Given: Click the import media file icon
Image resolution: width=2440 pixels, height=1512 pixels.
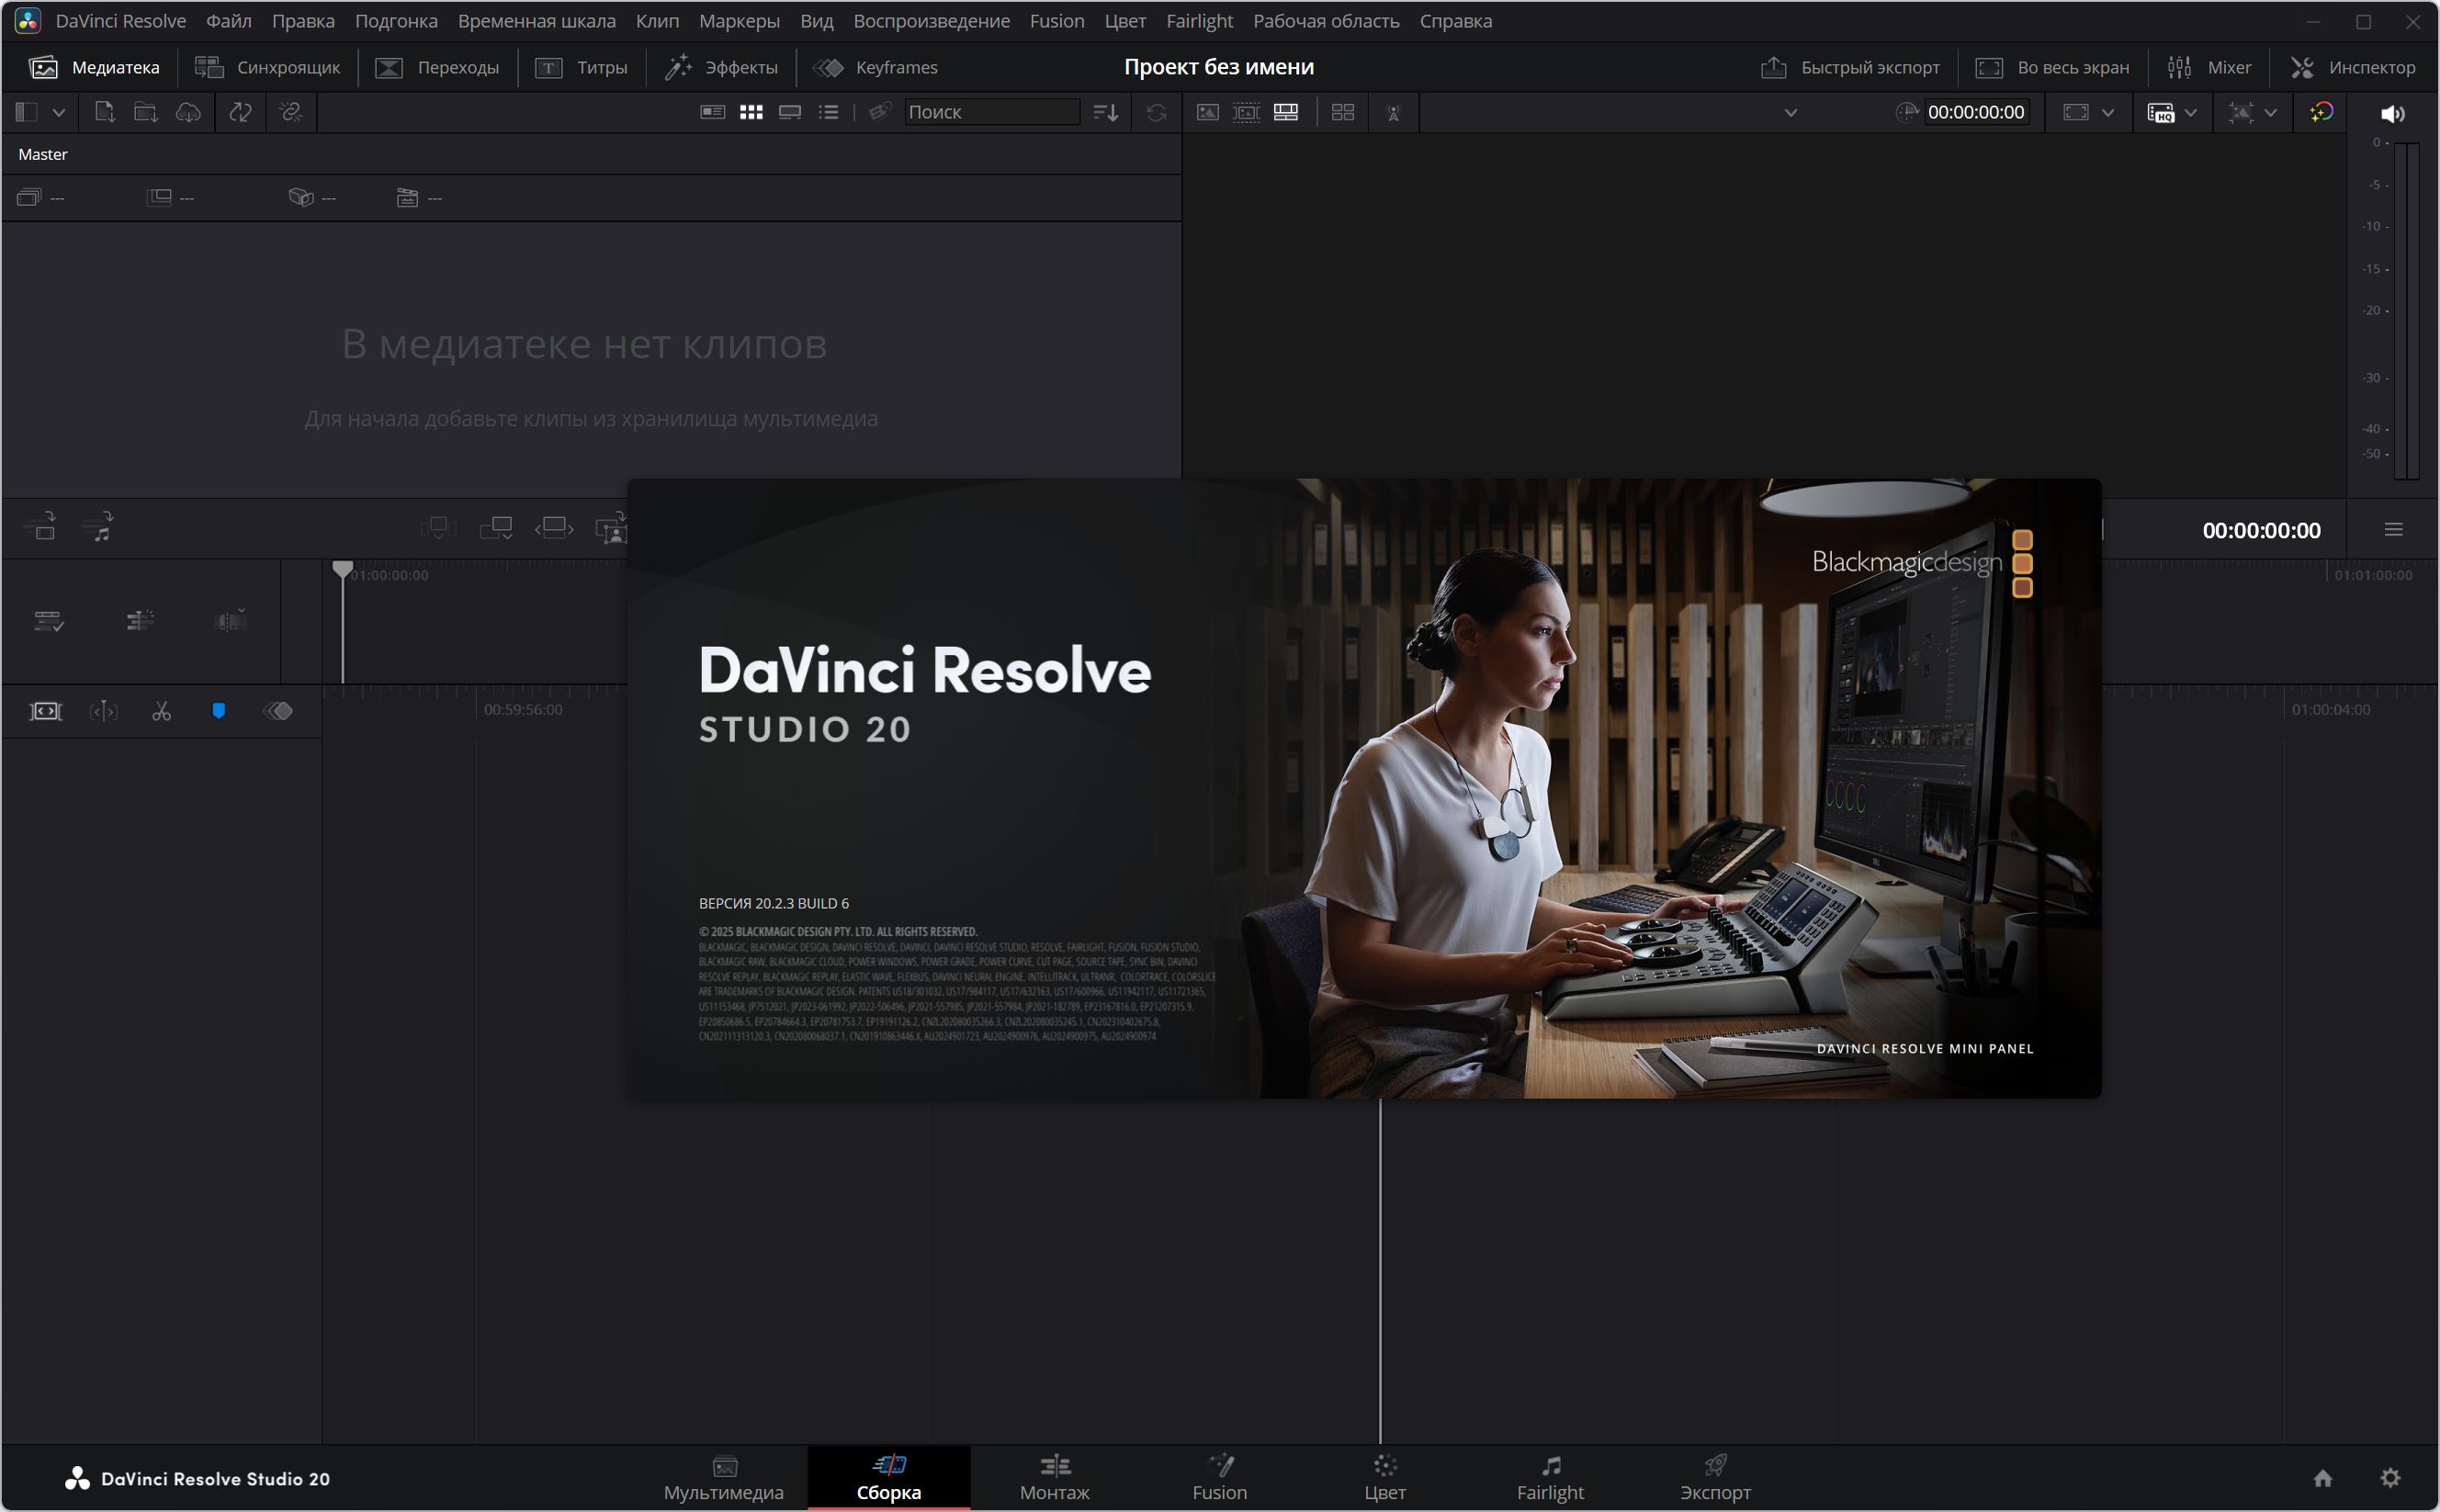Looking at the screenshot, I should [104, 112].
